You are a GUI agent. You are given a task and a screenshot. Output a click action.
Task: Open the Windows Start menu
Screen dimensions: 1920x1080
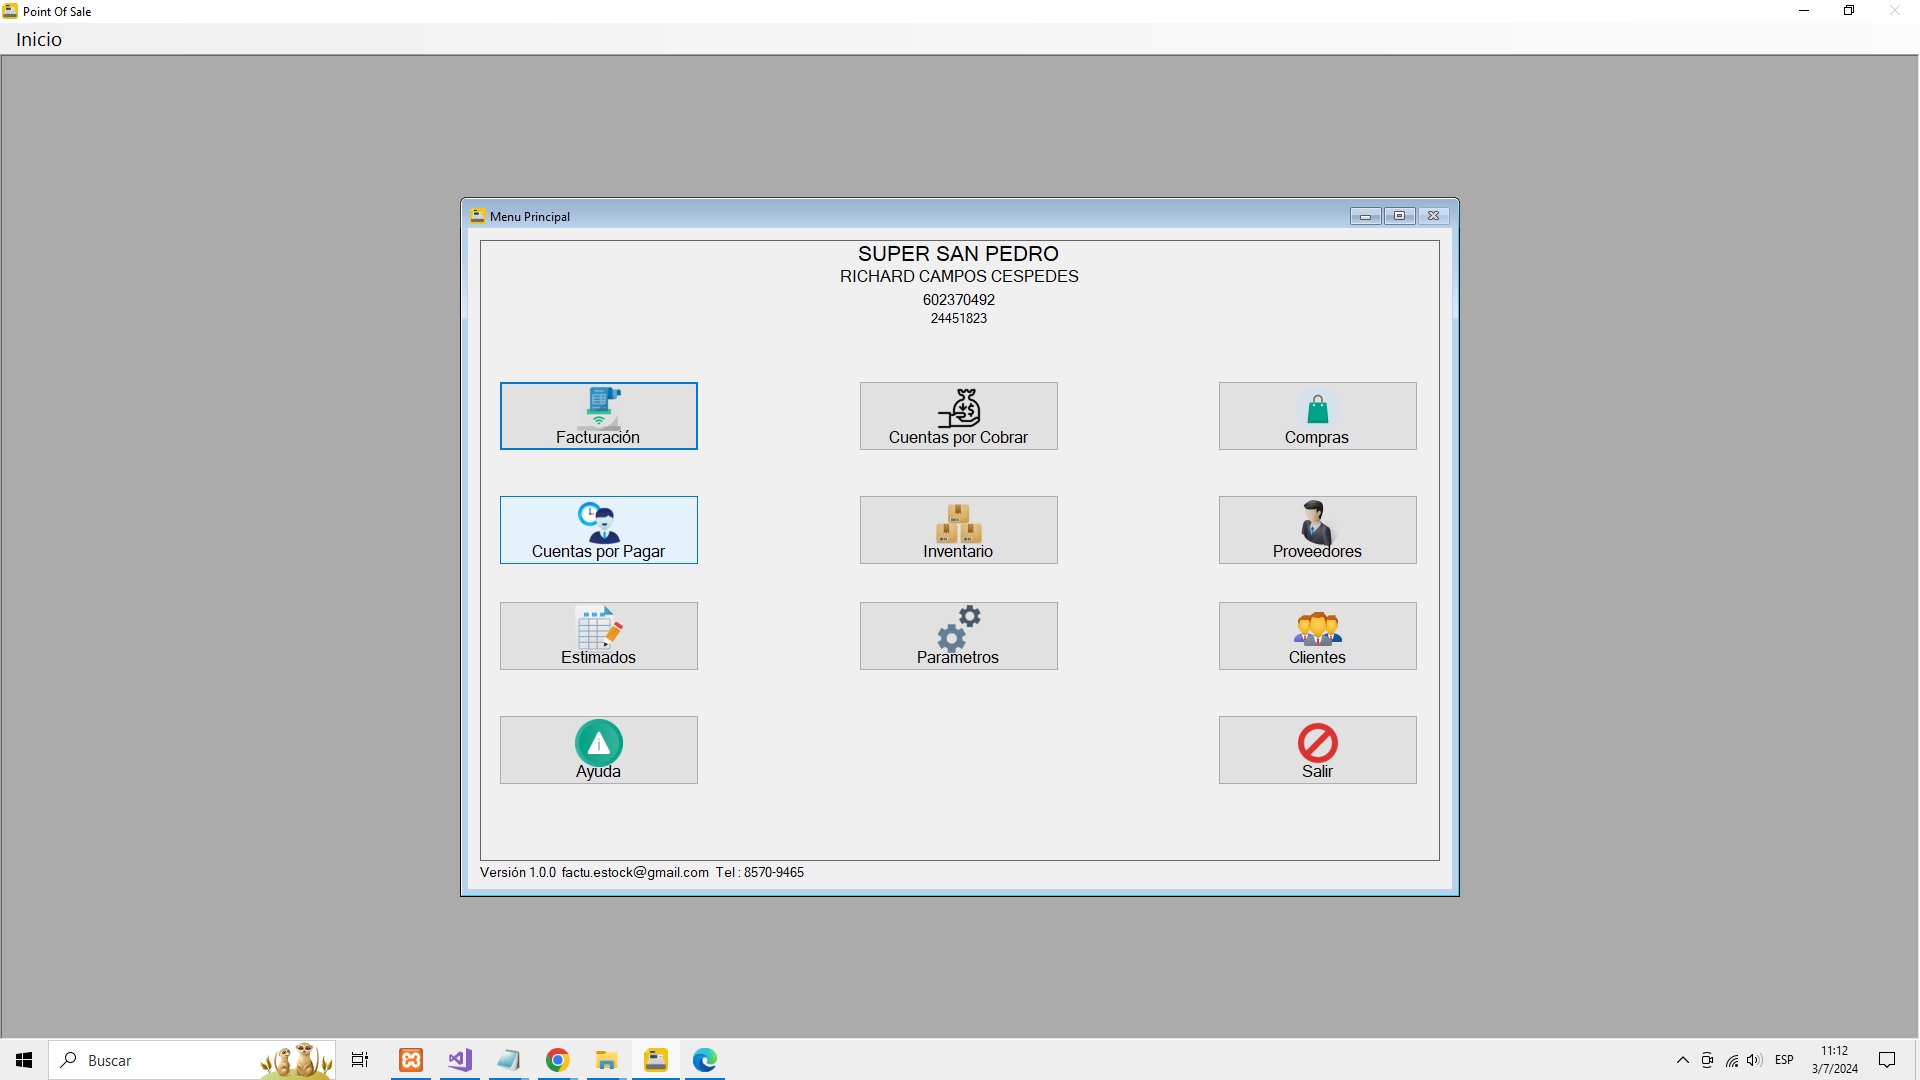(24, 1060)
